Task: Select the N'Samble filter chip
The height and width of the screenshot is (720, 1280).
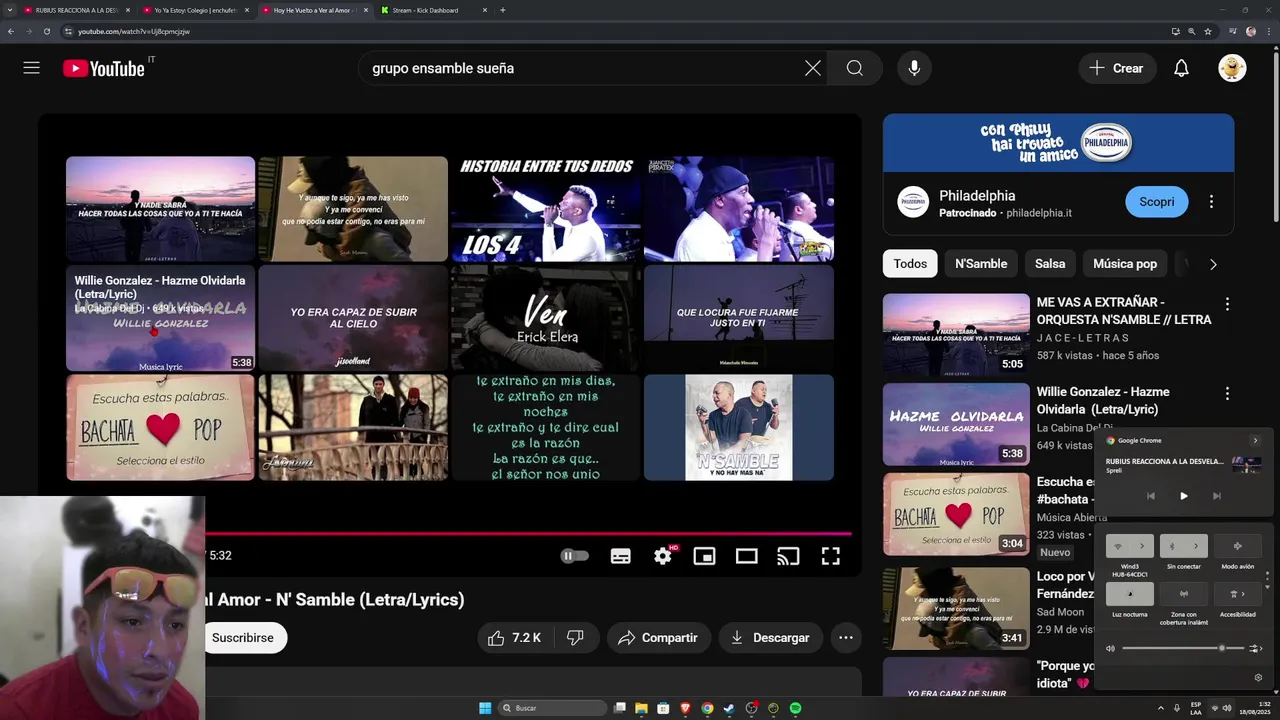Action: click(981, 264)
